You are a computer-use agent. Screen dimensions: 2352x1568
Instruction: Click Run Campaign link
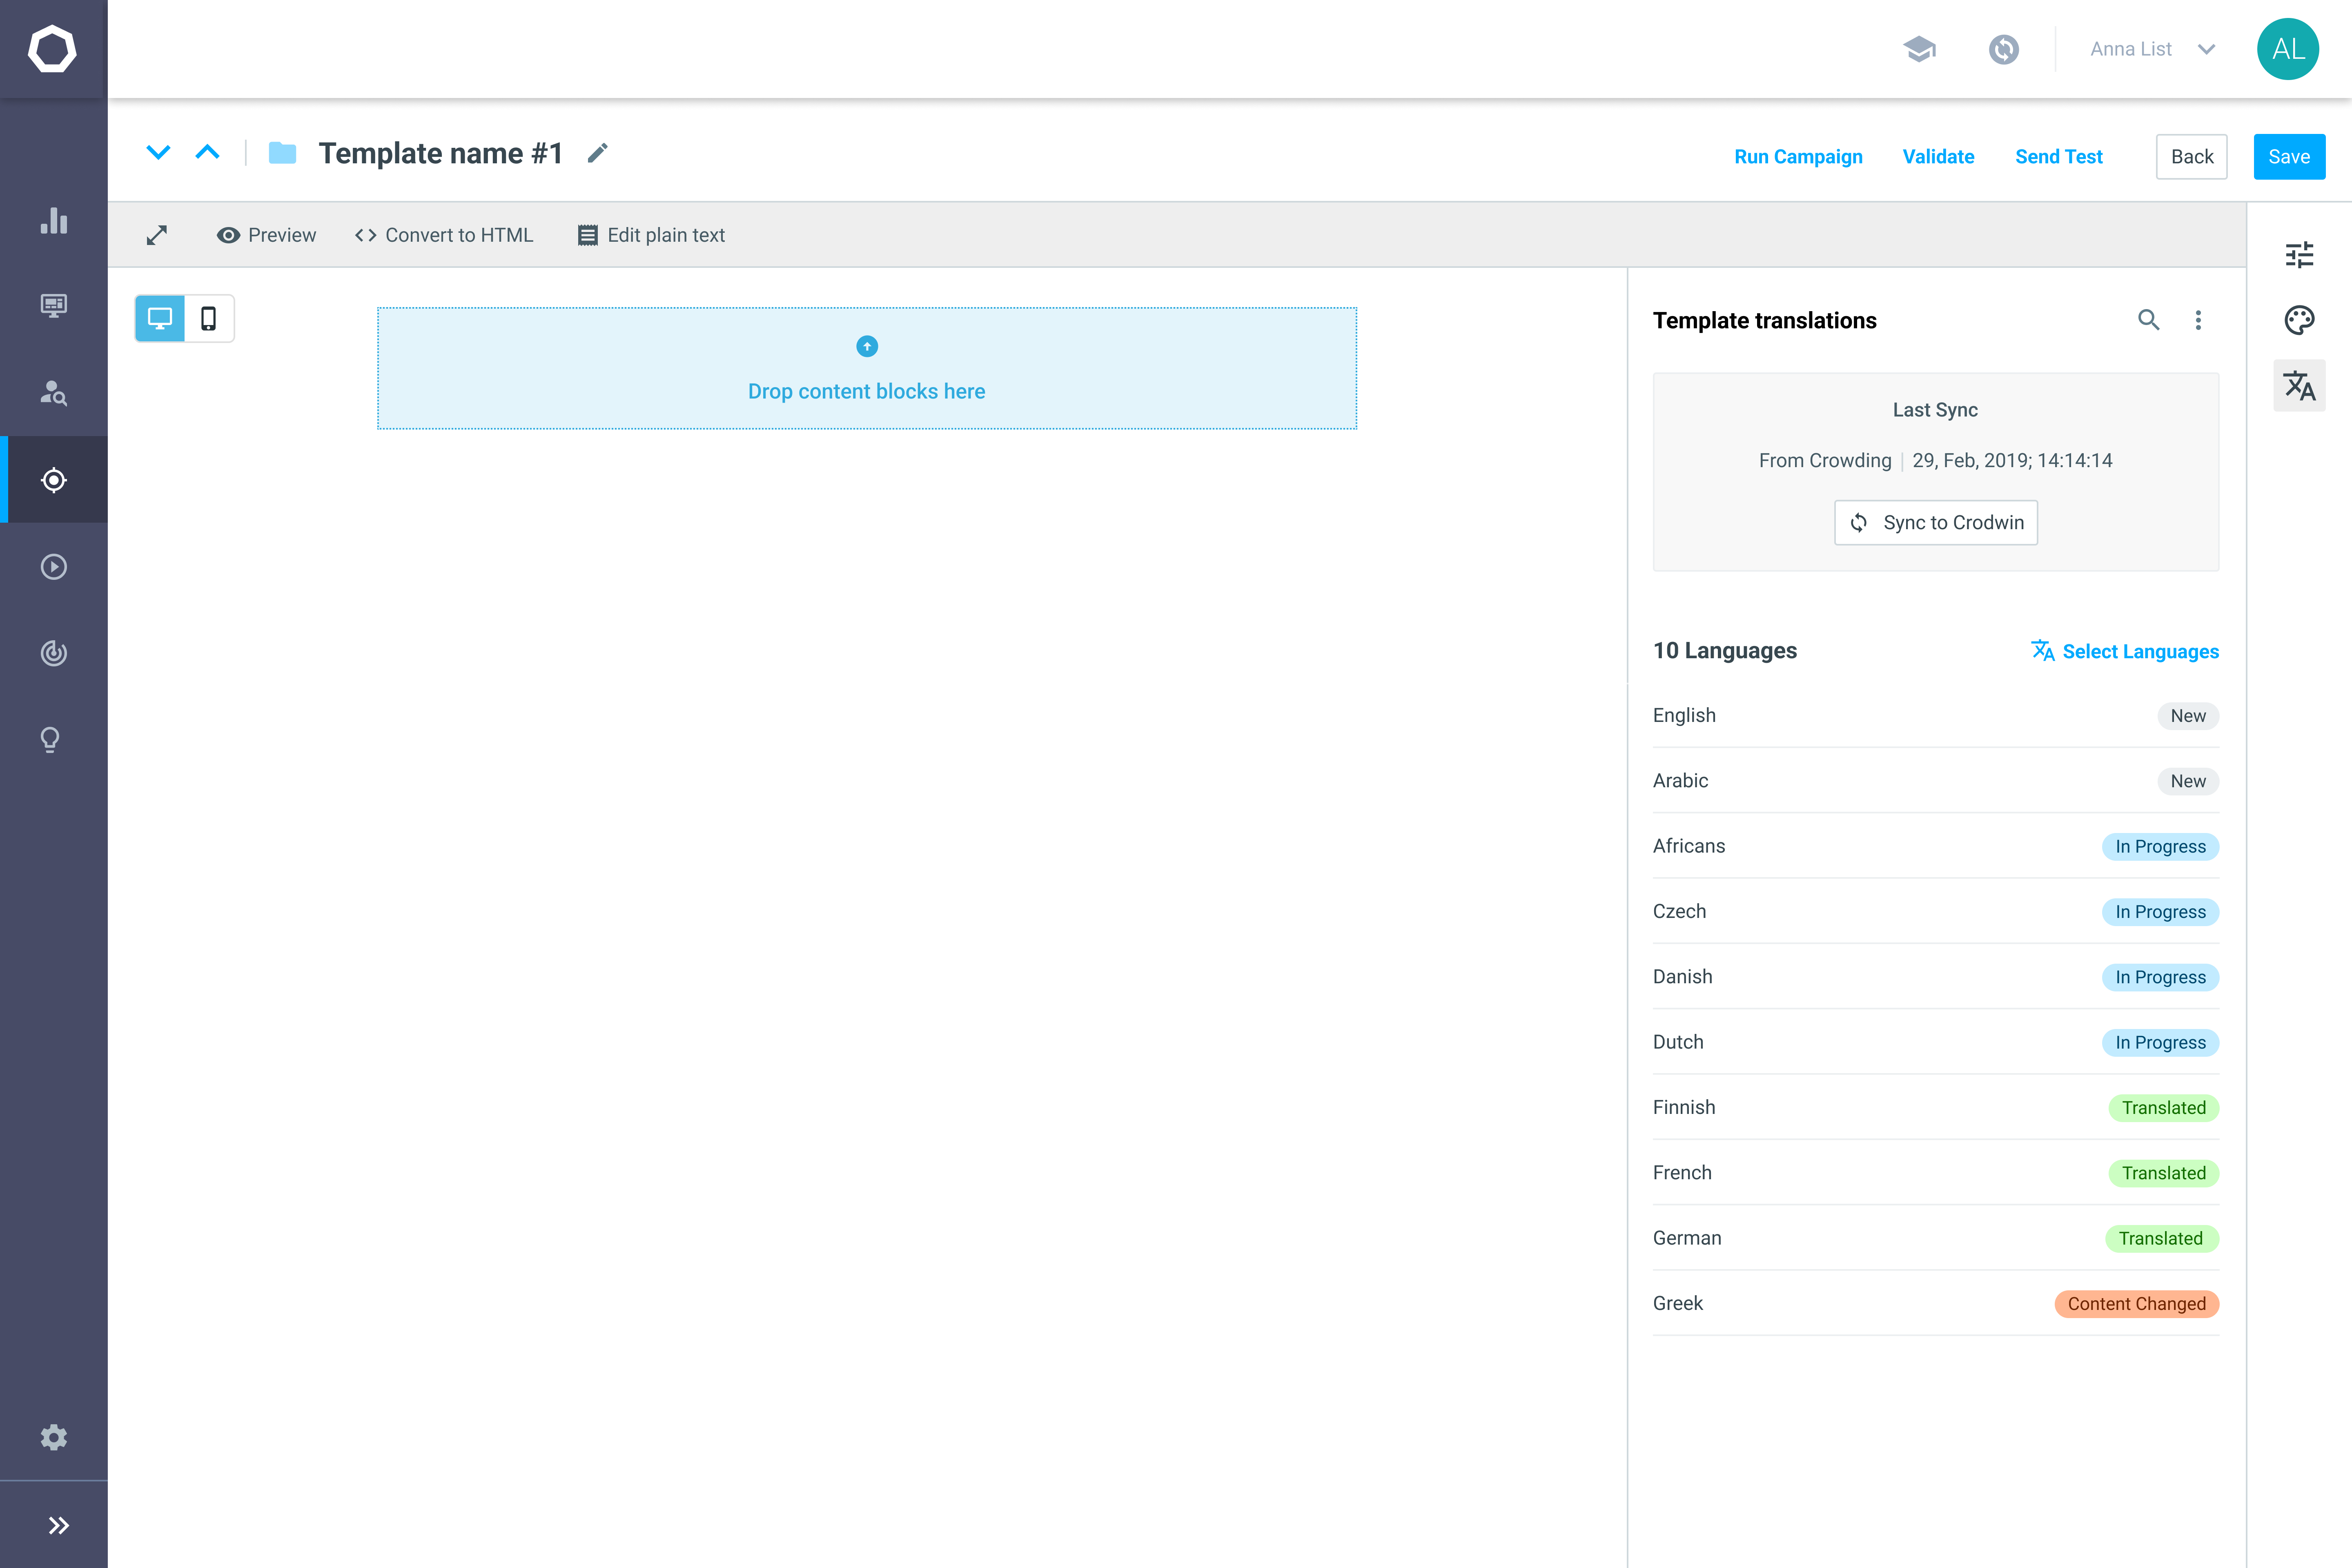coord(1798,157)
